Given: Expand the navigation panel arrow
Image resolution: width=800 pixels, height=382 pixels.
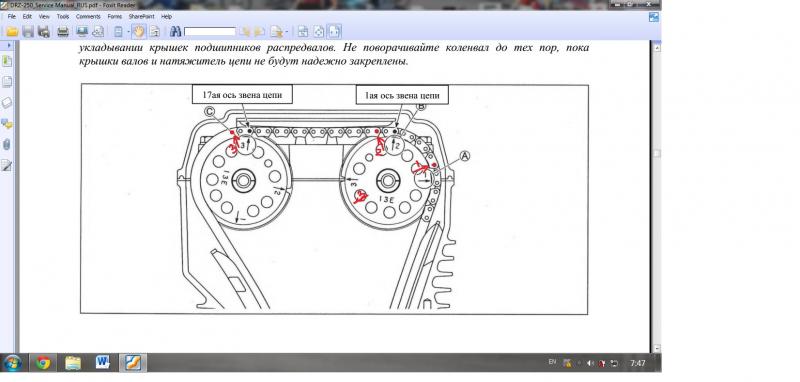Looking at the screenshot, I should pyautogui.click(x=9, y=45).
